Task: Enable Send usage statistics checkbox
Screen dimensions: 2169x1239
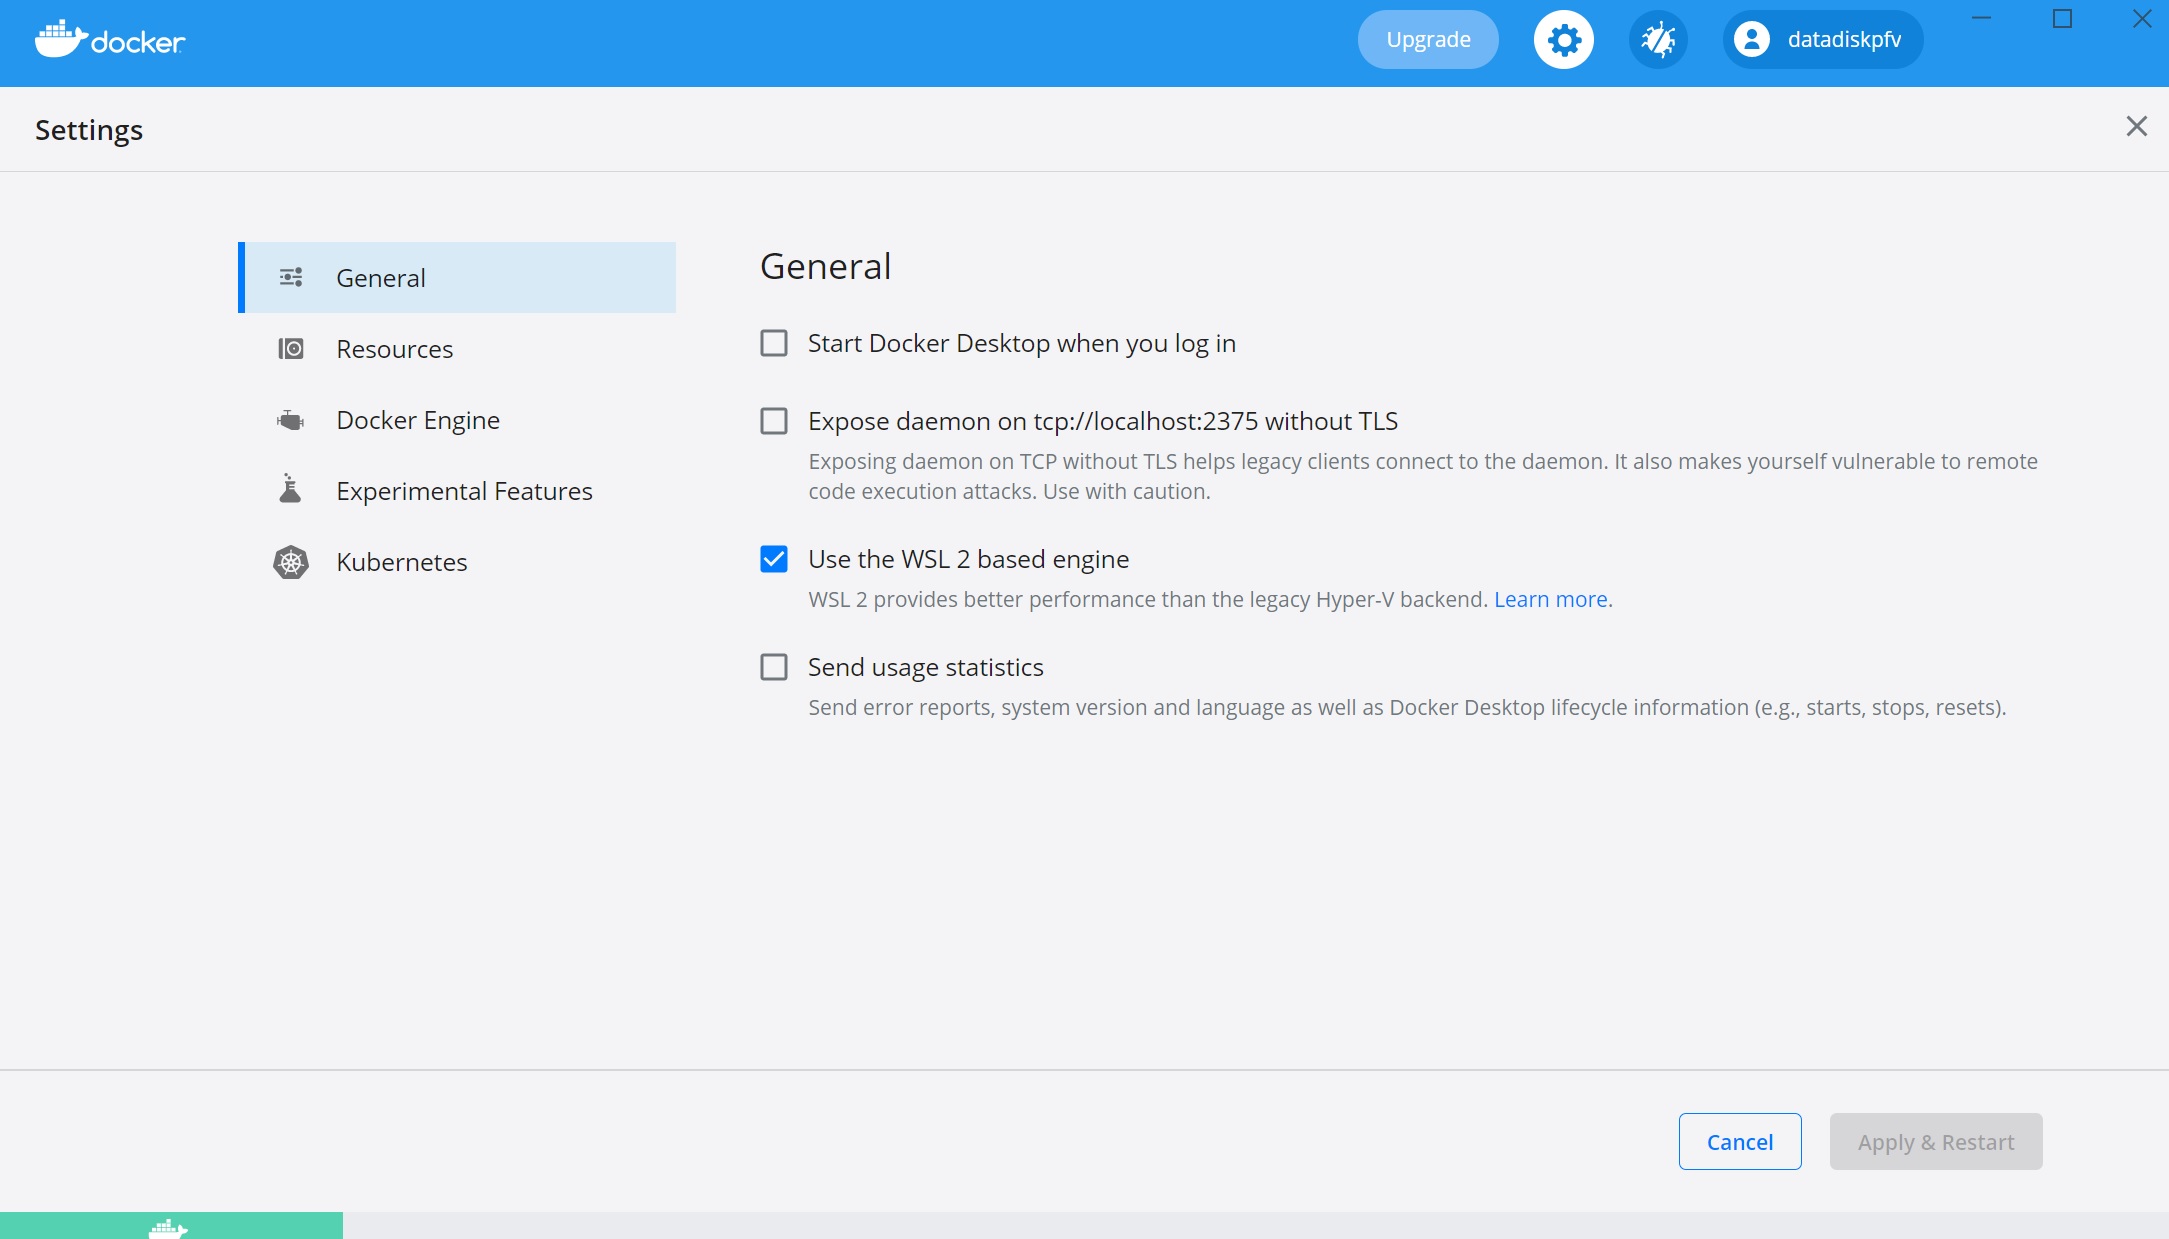Action: coord(774,667)
